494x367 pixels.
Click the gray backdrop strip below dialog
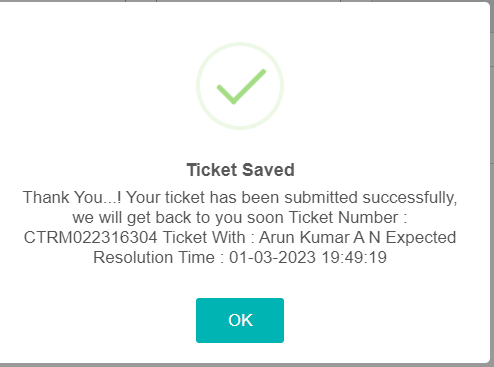pyautogui.click(x=247, y=365)
